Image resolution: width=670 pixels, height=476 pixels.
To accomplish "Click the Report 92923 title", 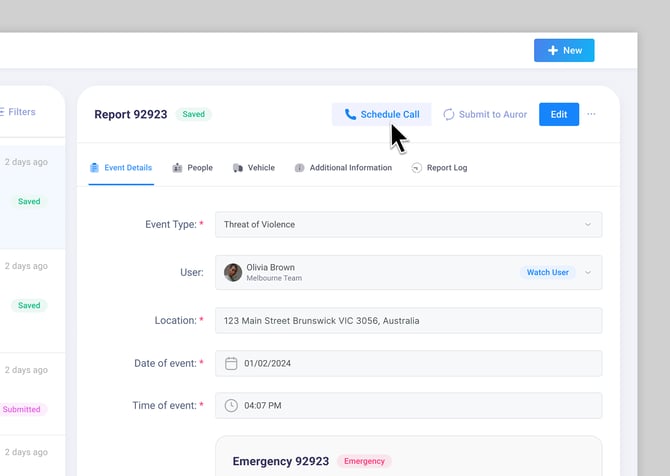I will coord(131,115).
